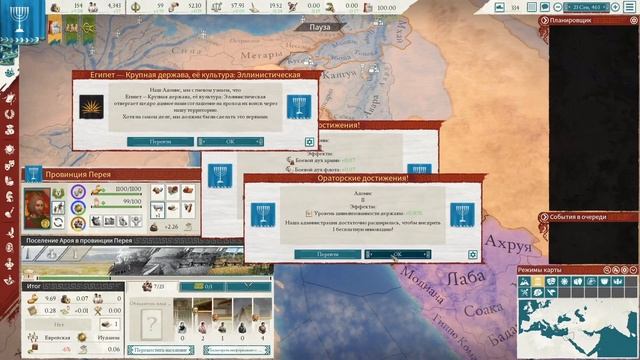
Task: Click OK in Ораторские достижения popup
Action: click(x=397, y=254)
